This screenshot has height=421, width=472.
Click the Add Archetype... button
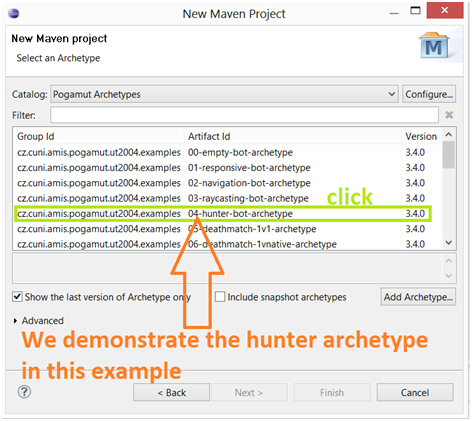(418, 297)
